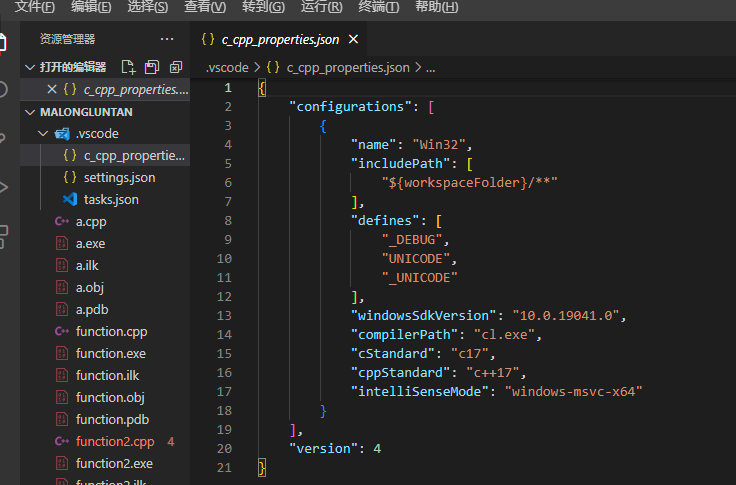Select function.pdb in the explorer
Screen dimensions: 736x485
[105, 419]
